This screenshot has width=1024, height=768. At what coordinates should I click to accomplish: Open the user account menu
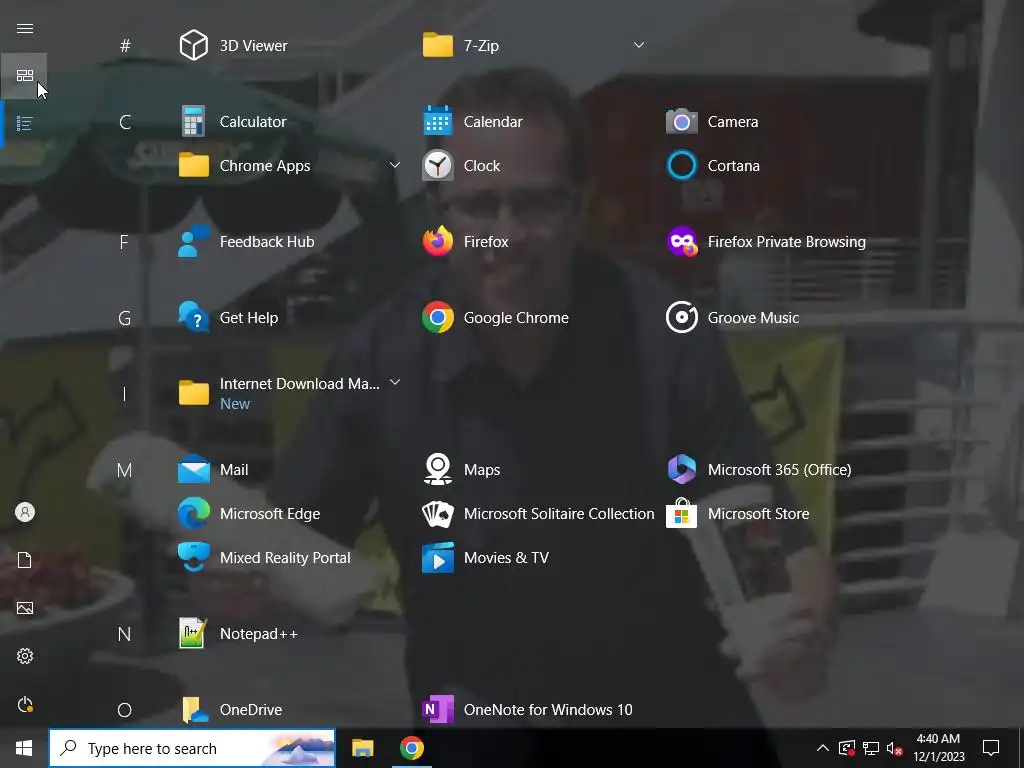pos(25,512)
